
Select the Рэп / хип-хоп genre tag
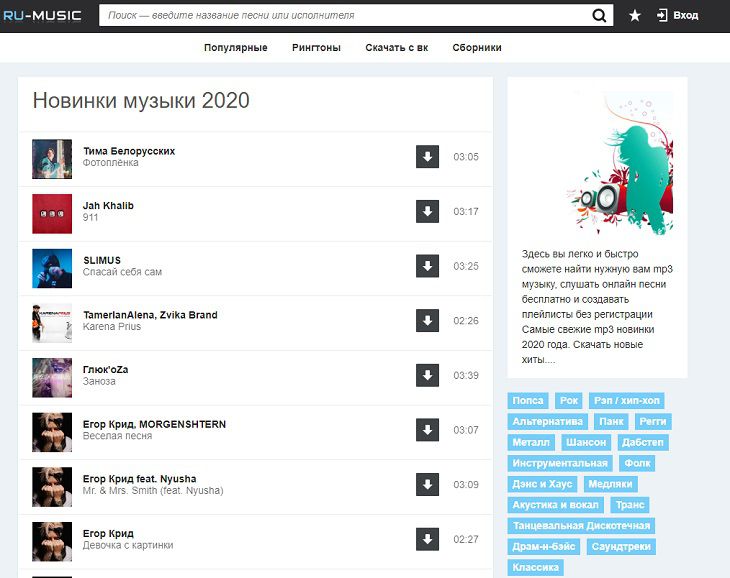coord(626,401)
